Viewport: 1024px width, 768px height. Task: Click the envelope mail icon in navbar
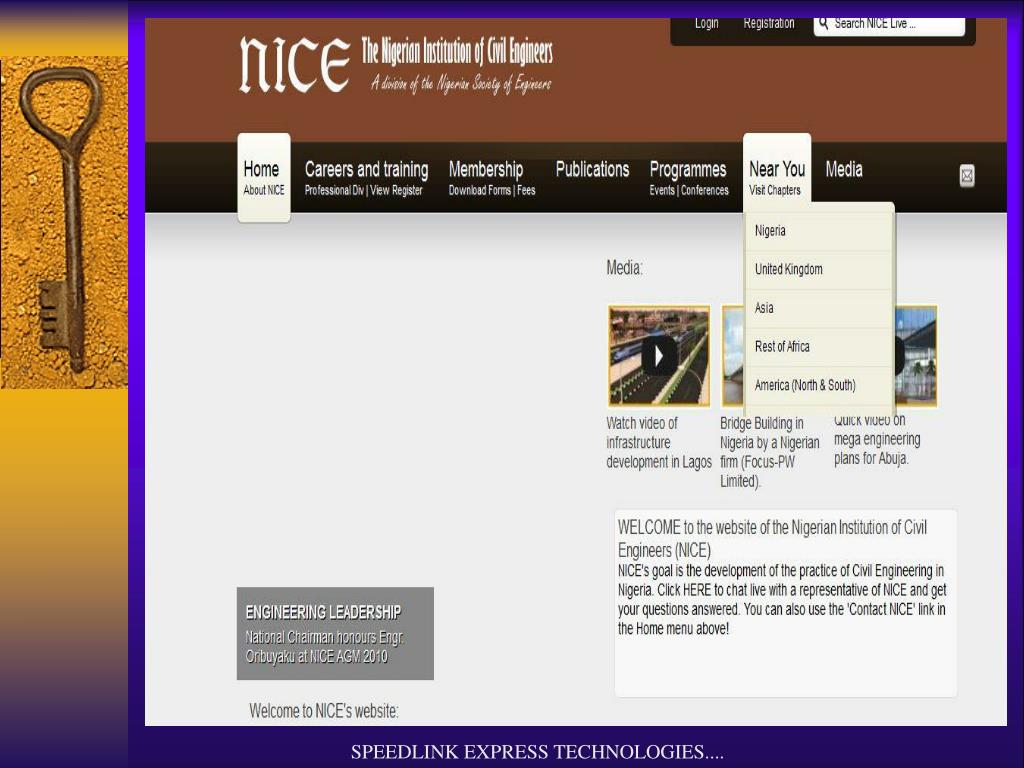pyautogui.click(x=967, y=176)
